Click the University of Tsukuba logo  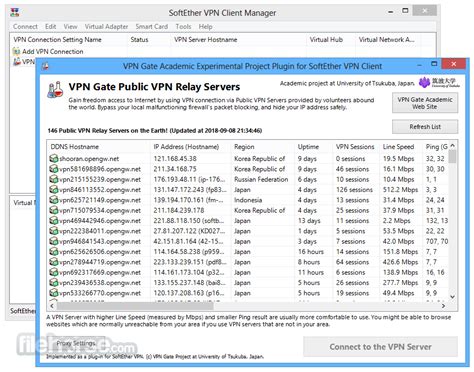pos(439,82)
